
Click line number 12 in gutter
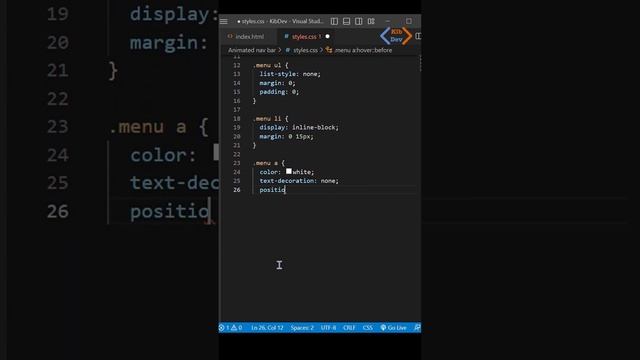tap(237, 65)
